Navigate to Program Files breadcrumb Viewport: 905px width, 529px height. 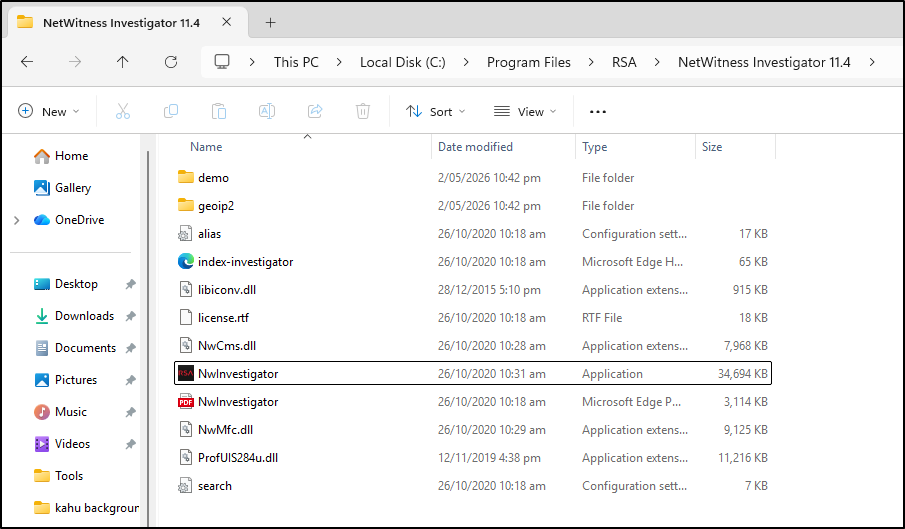point(529,62)
